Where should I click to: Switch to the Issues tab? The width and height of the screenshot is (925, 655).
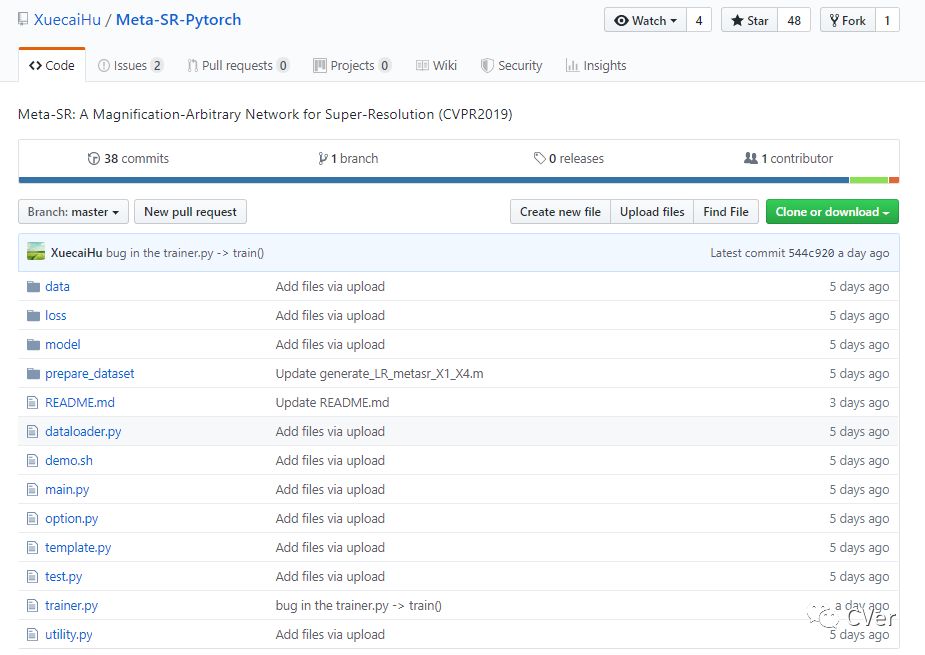point(130,65)
